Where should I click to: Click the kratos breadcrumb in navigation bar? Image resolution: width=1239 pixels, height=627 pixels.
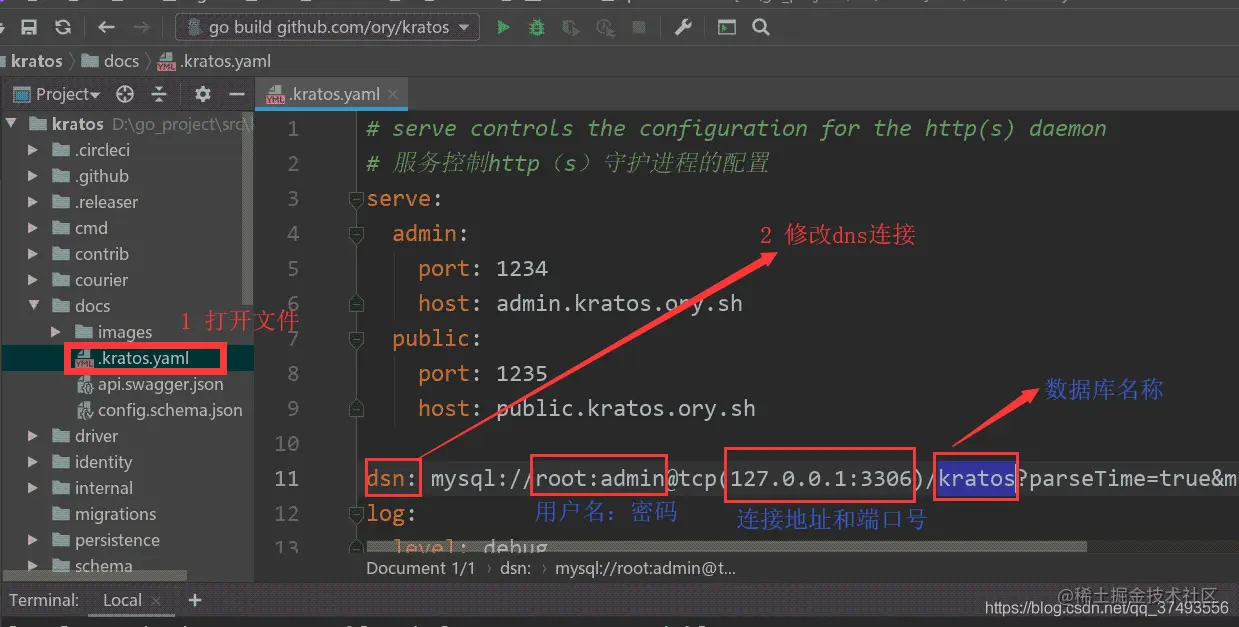click(x=37, y=61)
